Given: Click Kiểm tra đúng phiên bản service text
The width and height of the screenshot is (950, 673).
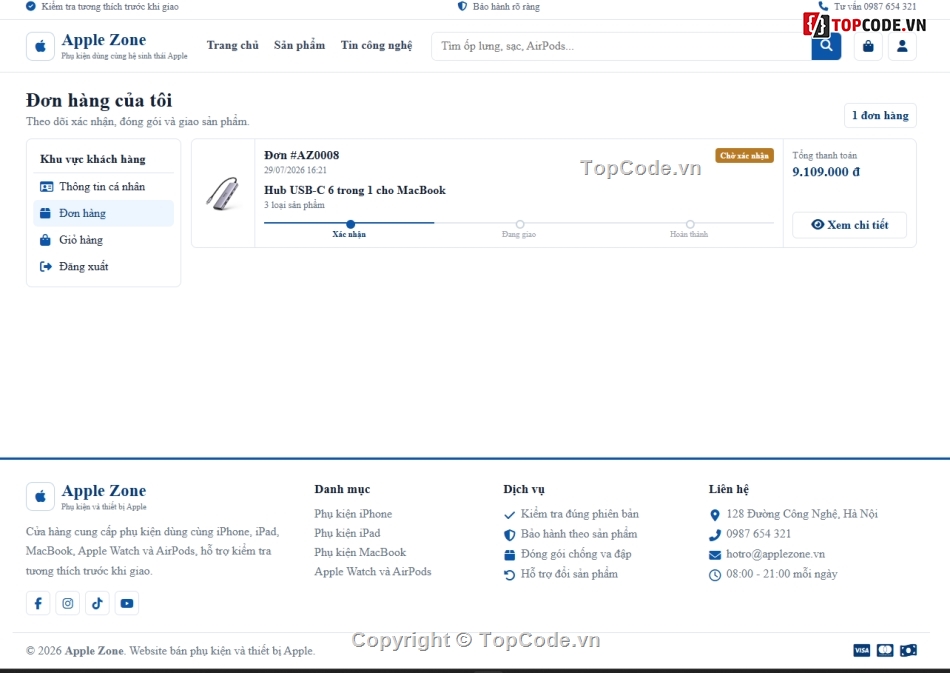Looking at the screenshot, I should (x=580, y=514).
